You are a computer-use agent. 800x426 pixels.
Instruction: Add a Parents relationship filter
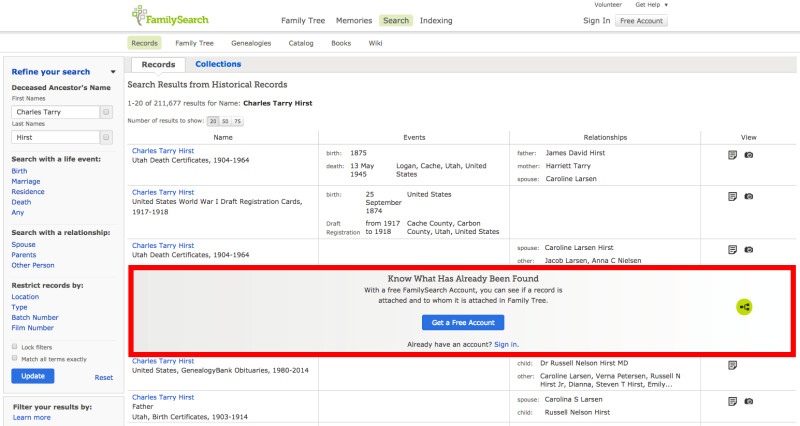(x=24, y=255)
